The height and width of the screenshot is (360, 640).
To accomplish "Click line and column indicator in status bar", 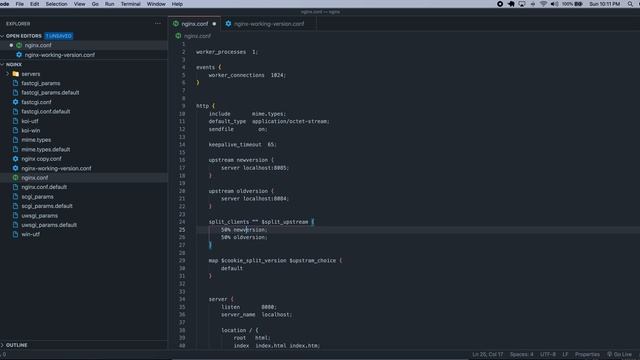I will pyautogui.click(x=488, y=354).
